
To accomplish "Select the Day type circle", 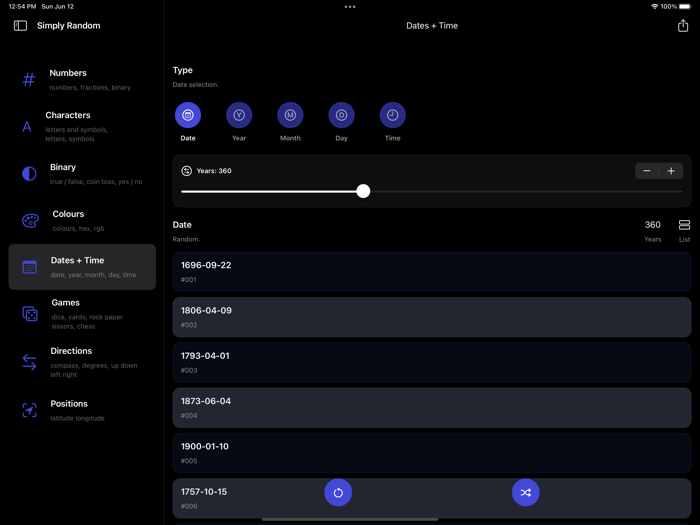I will 342,115.
